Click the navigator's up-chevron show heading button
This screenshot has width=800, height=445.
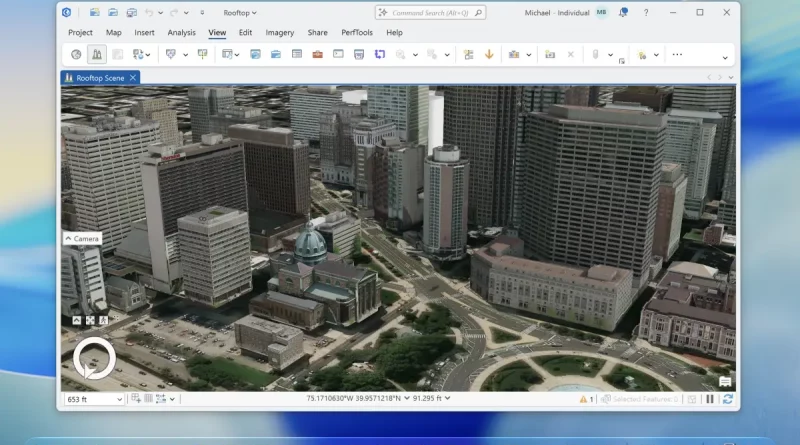tap(76, 320)
